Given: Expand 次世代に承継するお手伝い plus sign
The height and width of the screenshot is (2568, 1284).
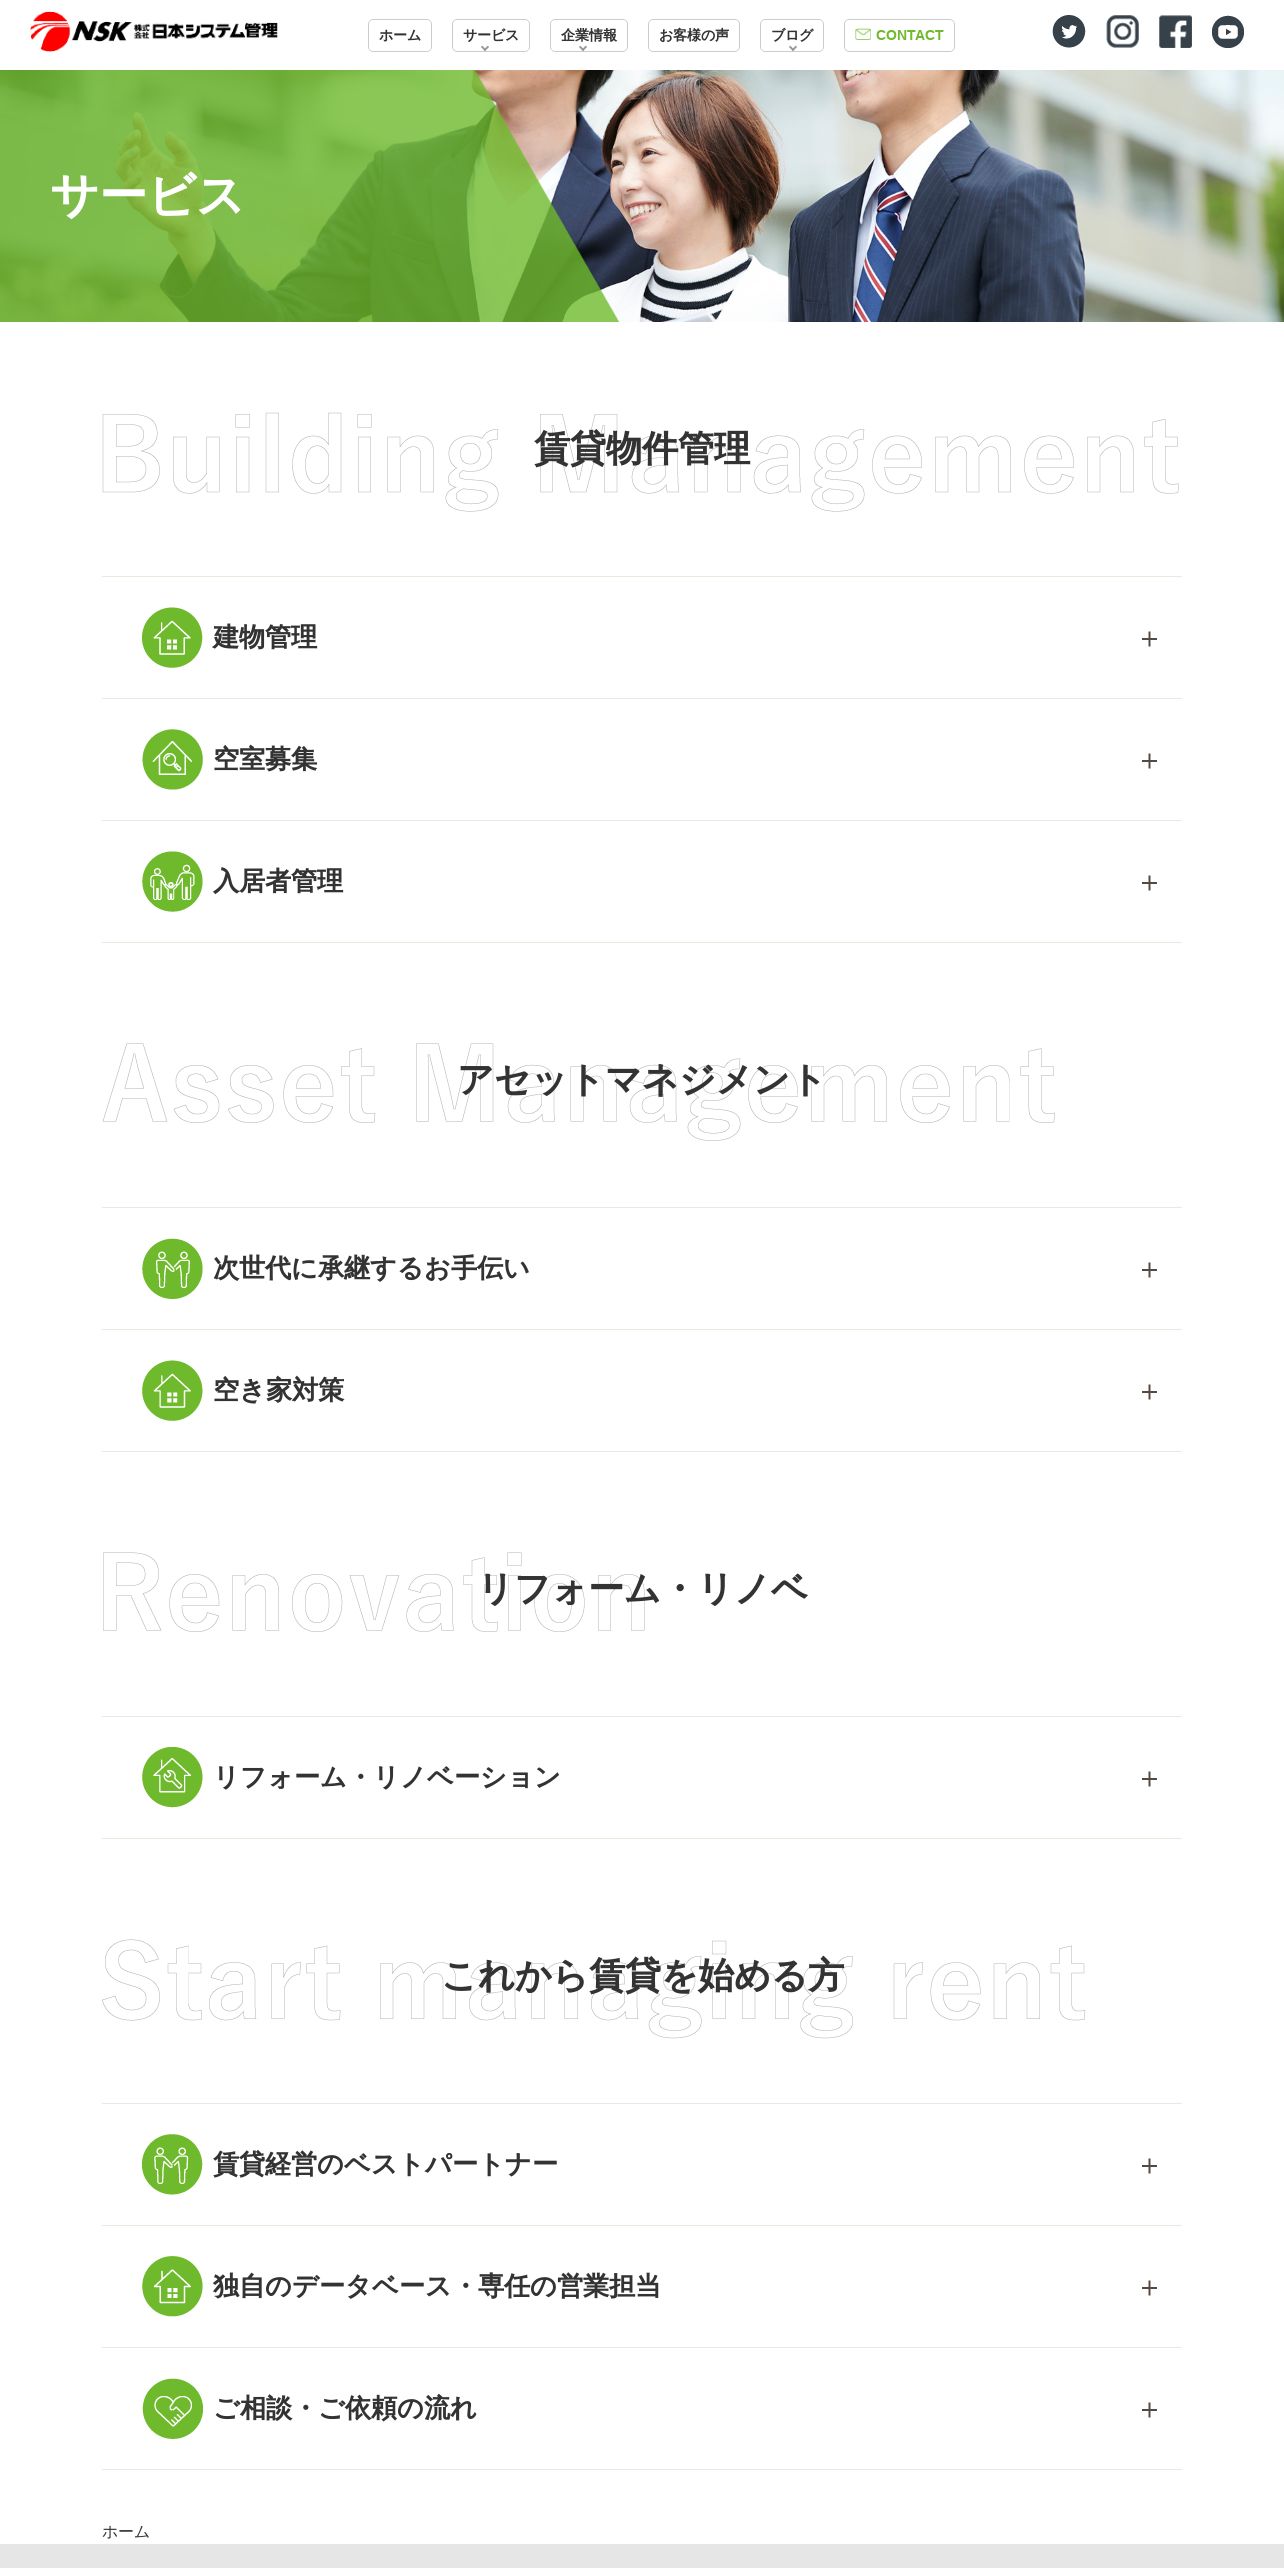Looking at the screenshot, I should [x=1150, y=1270].
